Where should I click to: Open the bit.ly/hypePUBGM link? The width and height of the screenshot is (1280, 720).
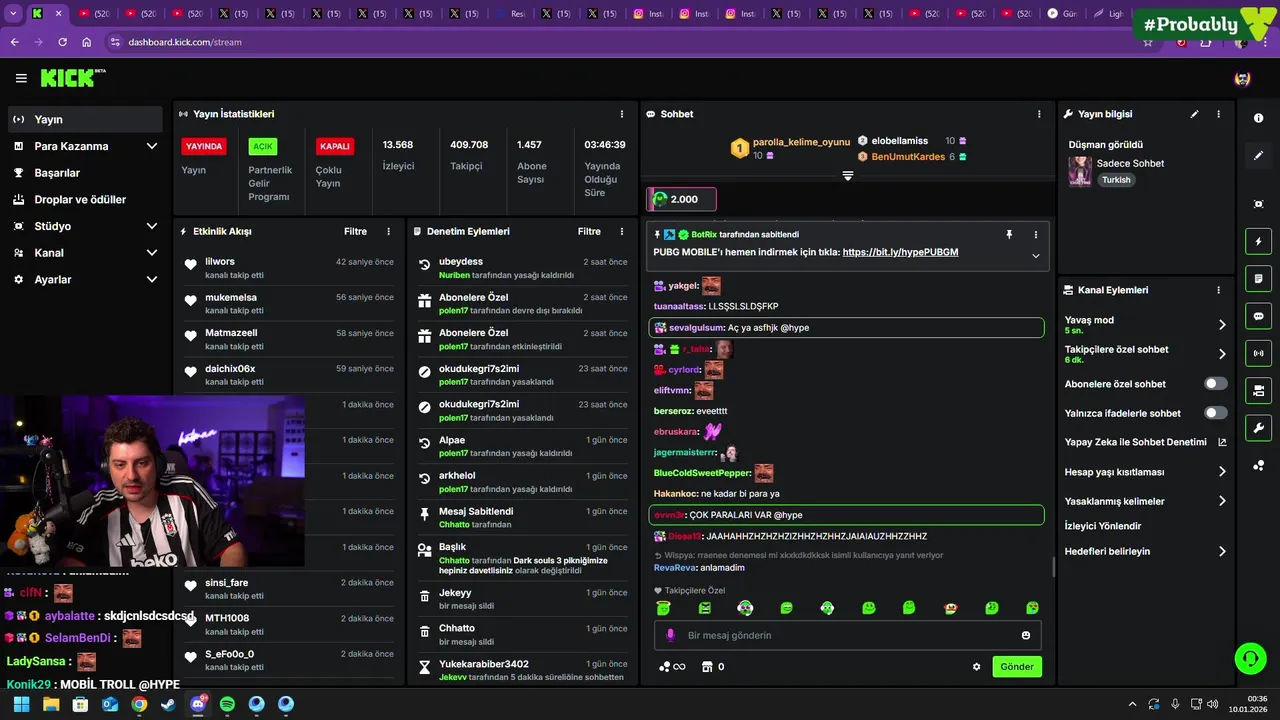900,252
